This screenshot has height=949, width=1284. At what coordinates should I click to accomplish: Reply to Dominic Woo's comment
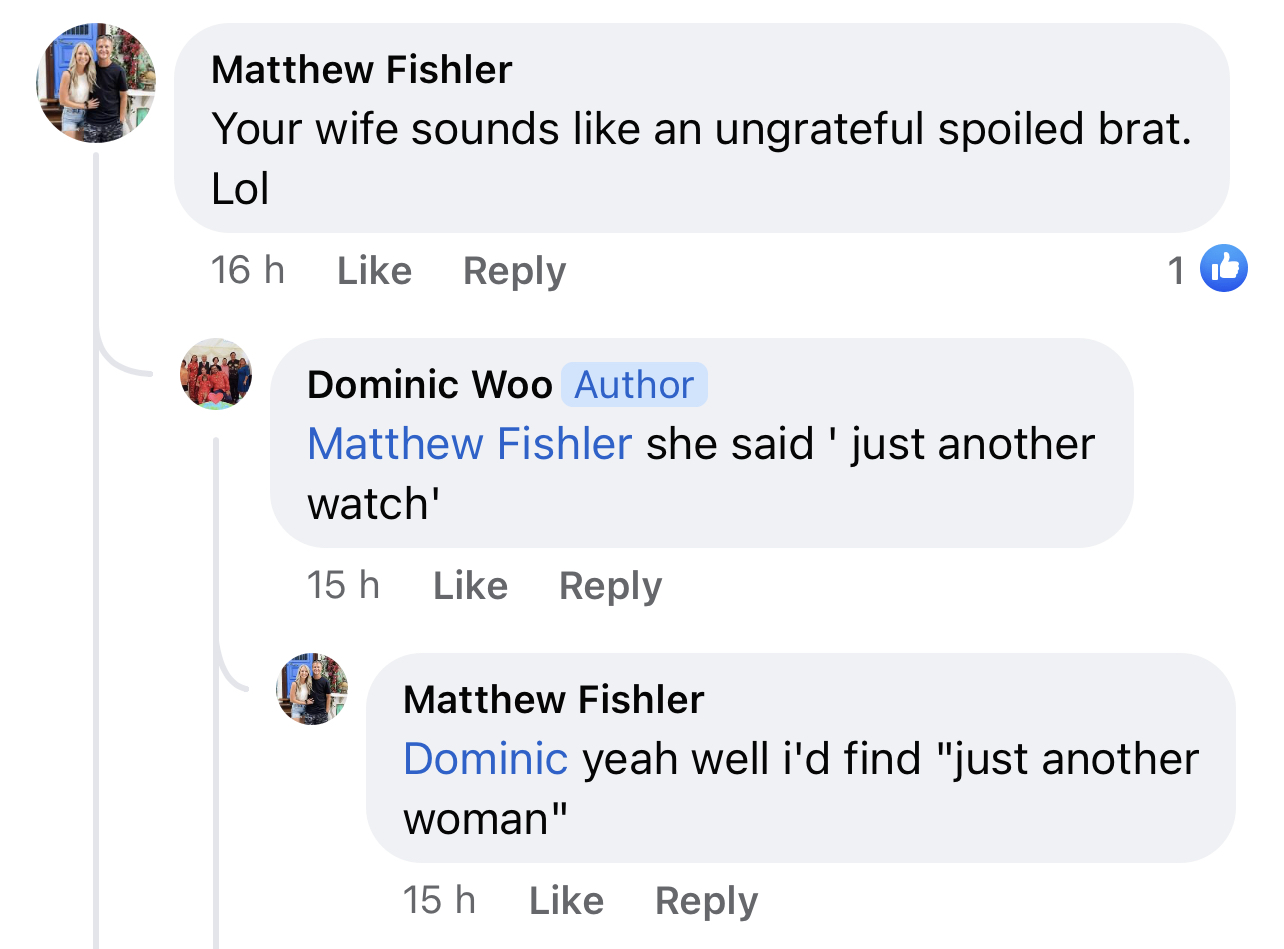tap(610, 586)
